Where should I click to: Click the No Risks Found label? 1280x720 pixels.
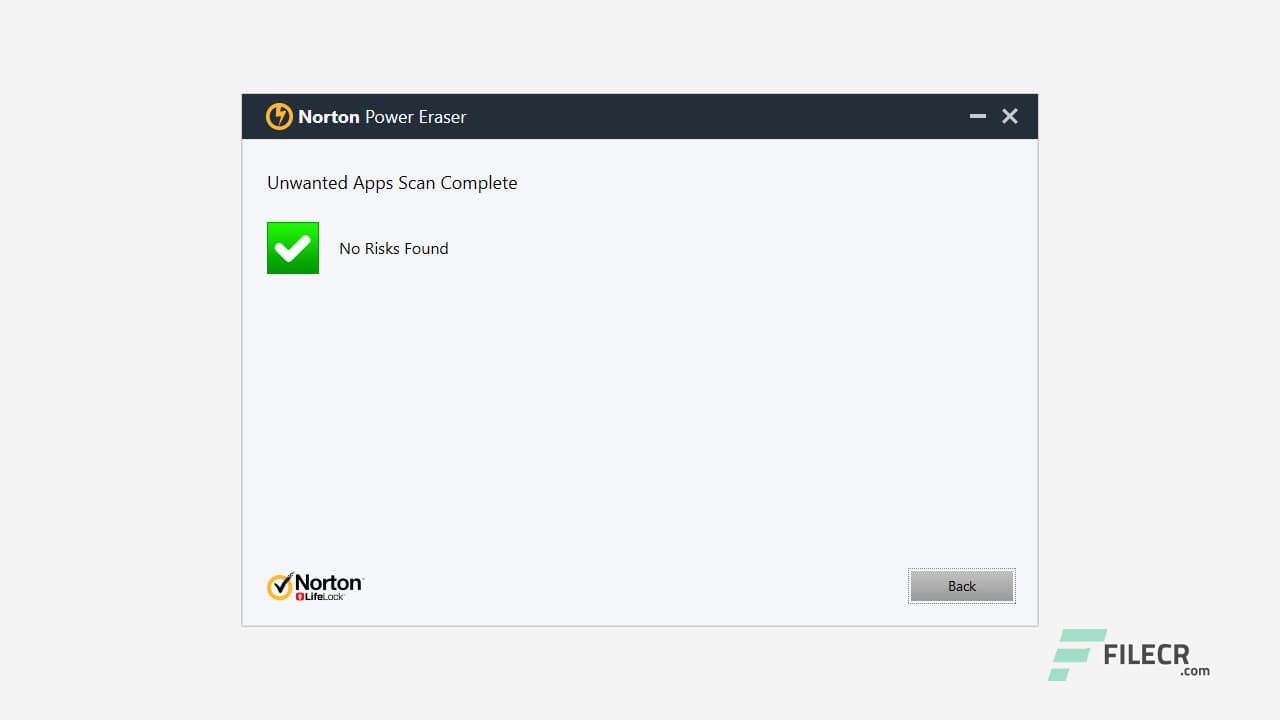393,248
